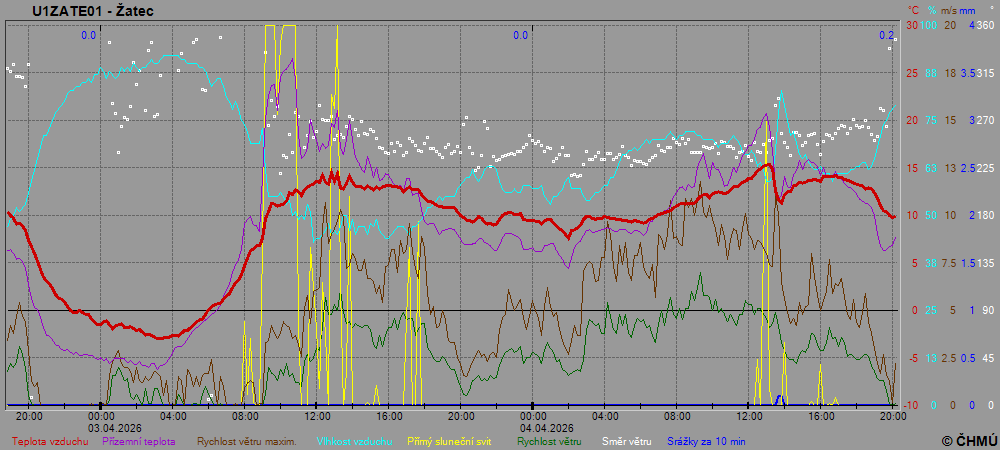The width and height of the screenshot is (1000, 450).
Task: Click the "© ČHMÚ" copyright text
Action: pyautogui.click(x=968, y=441)
